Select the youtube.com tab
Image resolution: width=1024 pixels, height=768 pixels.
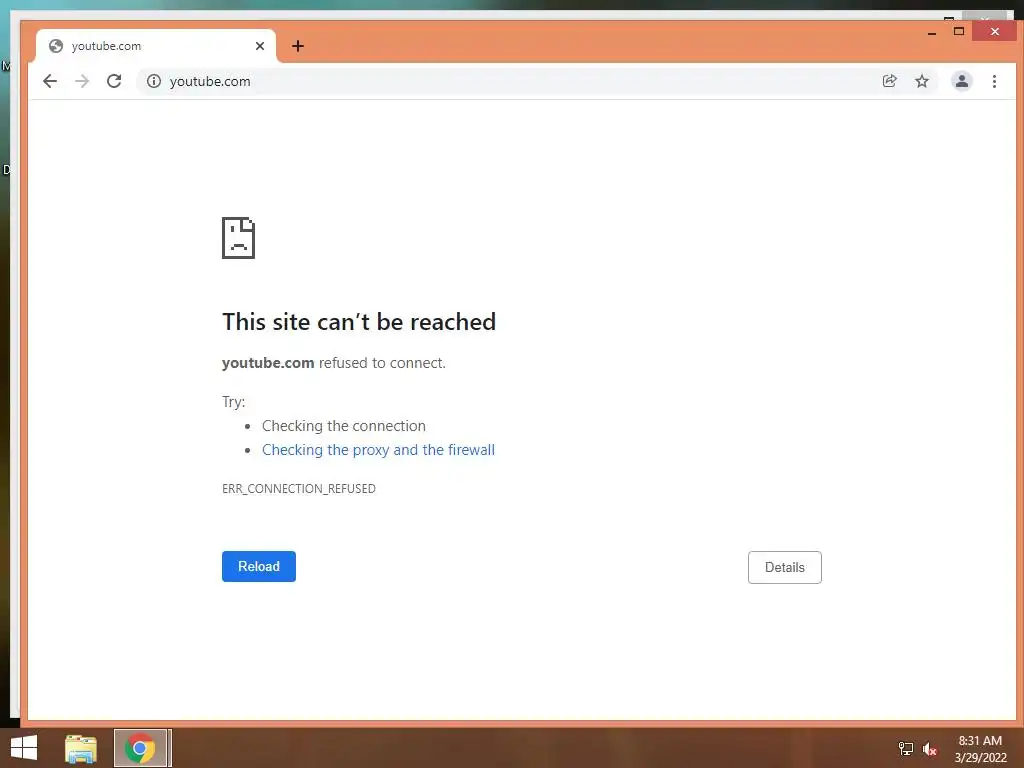[156, 46]
